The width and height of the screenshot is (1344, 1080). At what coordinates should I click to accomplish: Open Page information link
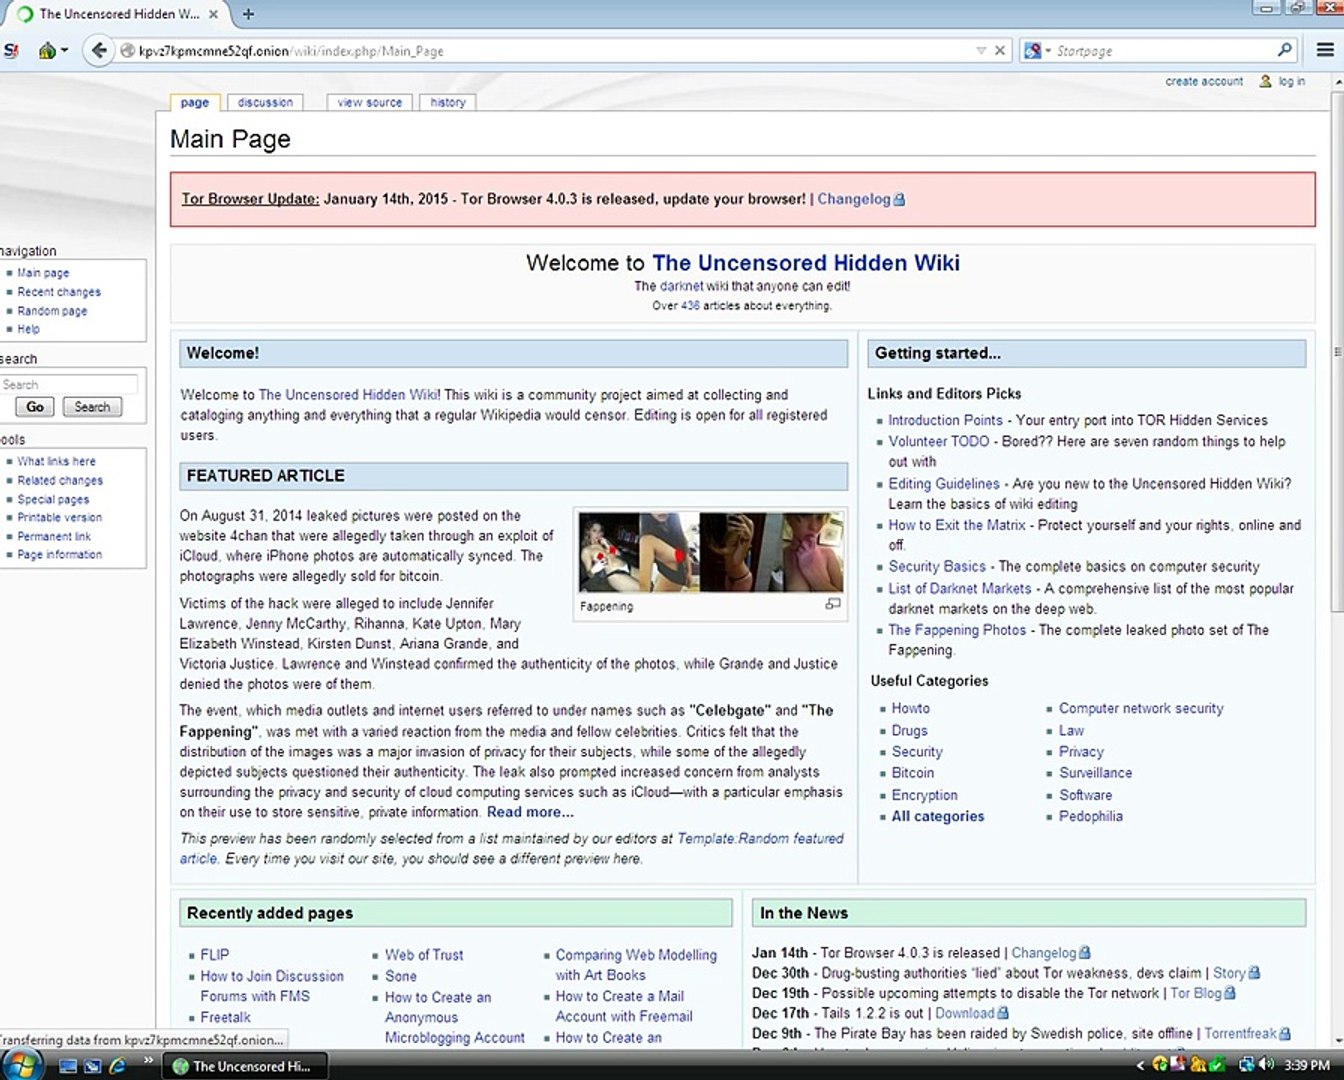(59, 554)
